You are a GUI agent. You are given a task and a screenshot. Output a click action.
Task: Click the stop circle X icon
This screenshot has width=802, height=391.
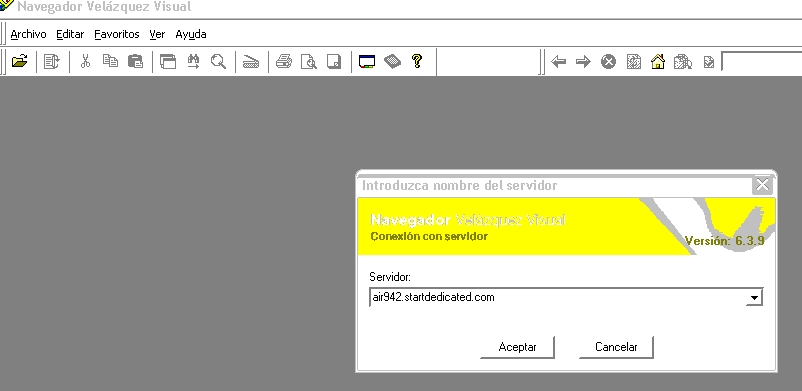pyautogui.click(x=608, y=62)
